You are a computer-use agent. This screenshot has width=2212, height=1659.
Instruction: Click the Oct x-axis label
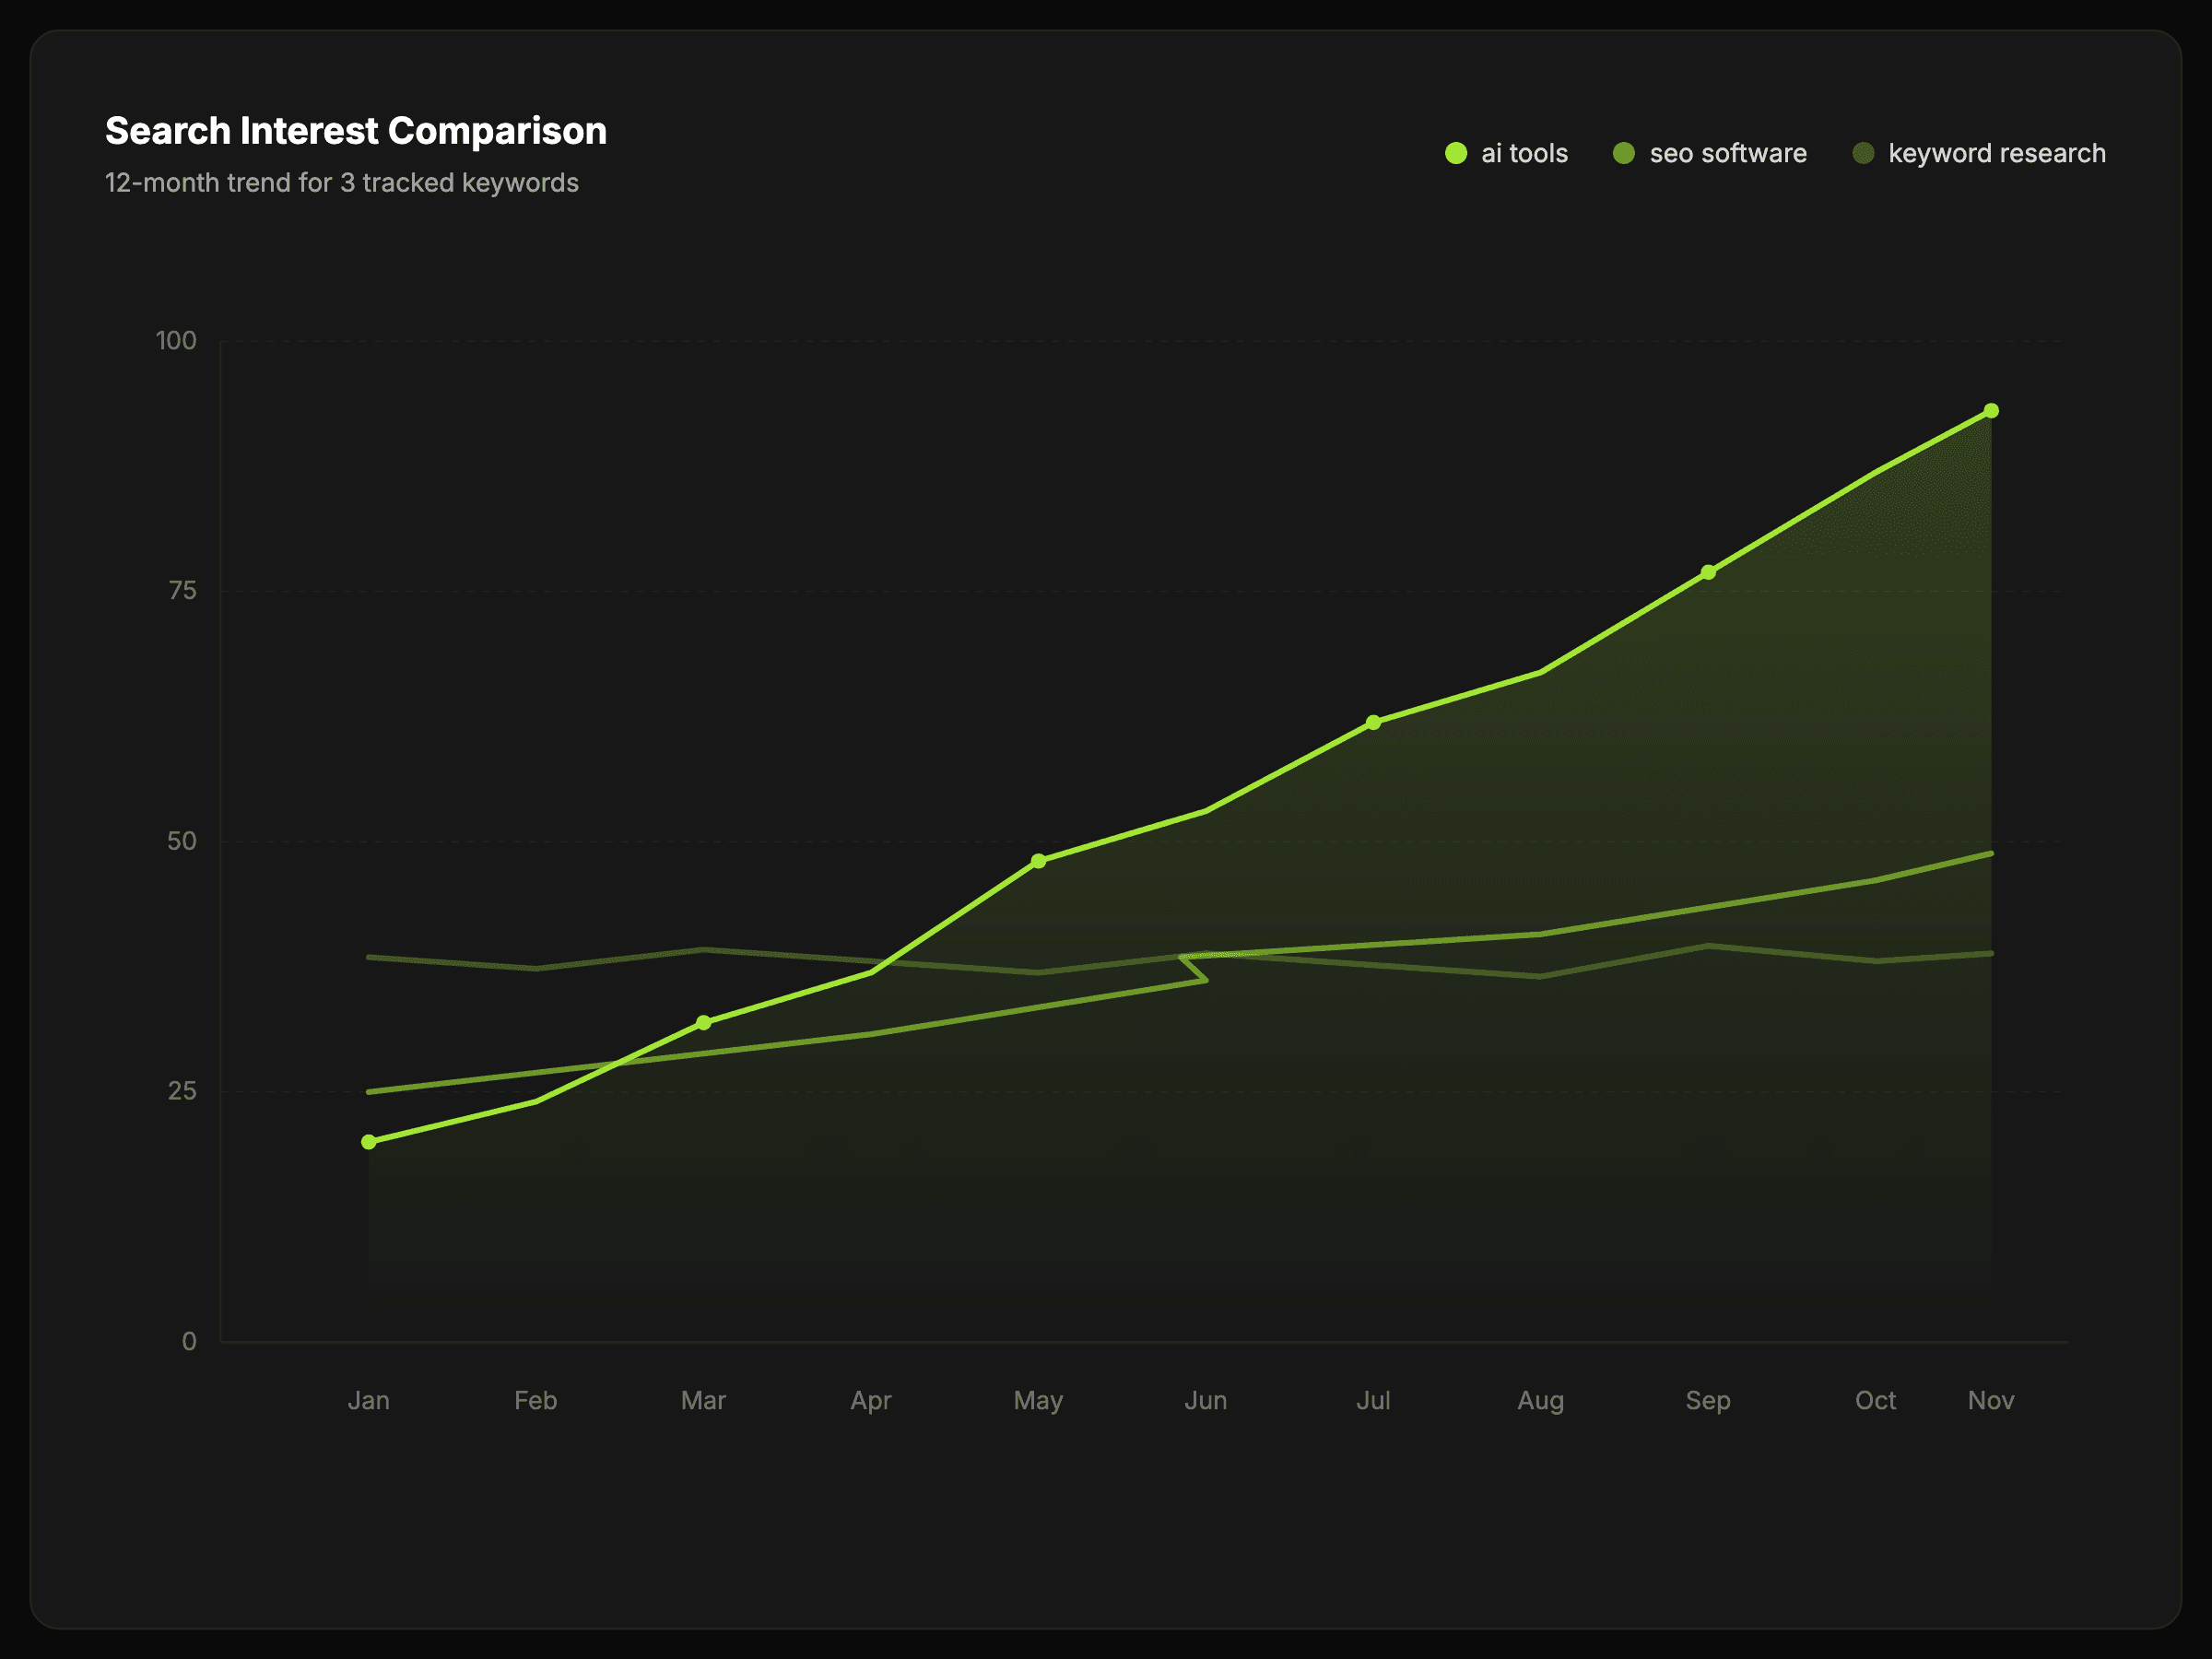[x=1875, y=1400]
